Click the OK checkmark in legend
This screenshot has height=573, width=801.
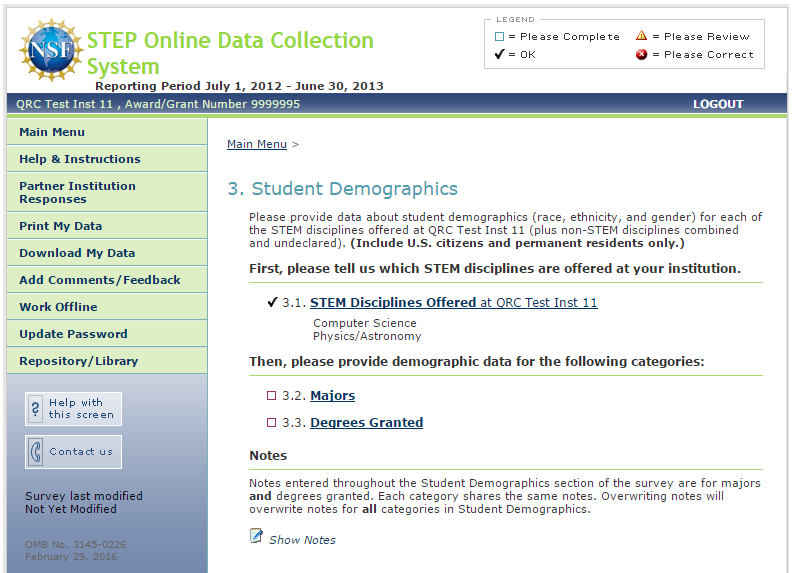[x=499, y=54]
